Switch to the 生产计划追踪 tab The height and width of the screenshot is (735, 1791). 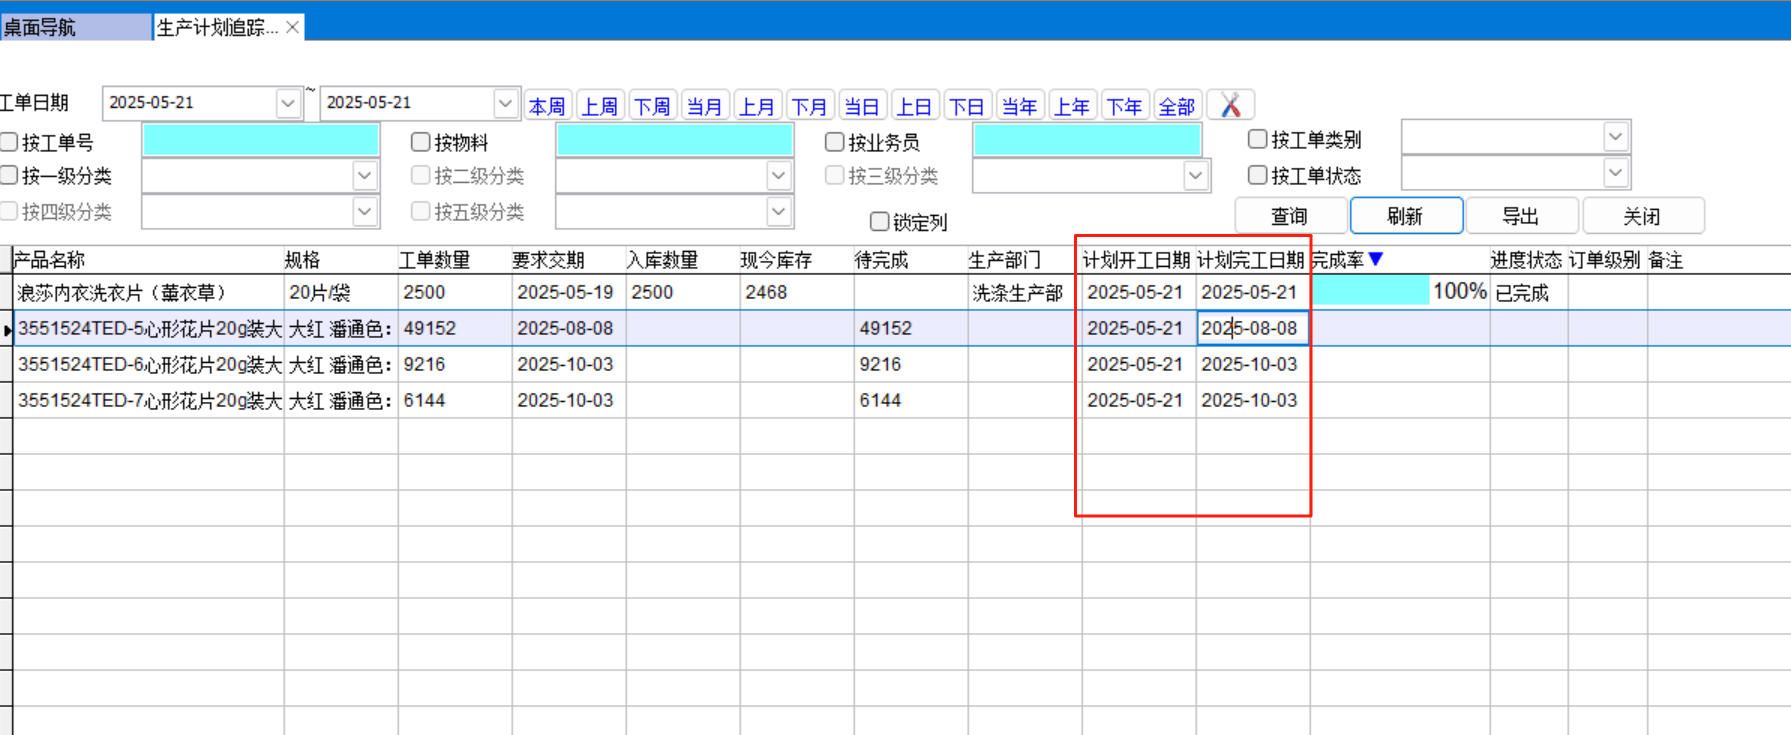tap(217, 27)
